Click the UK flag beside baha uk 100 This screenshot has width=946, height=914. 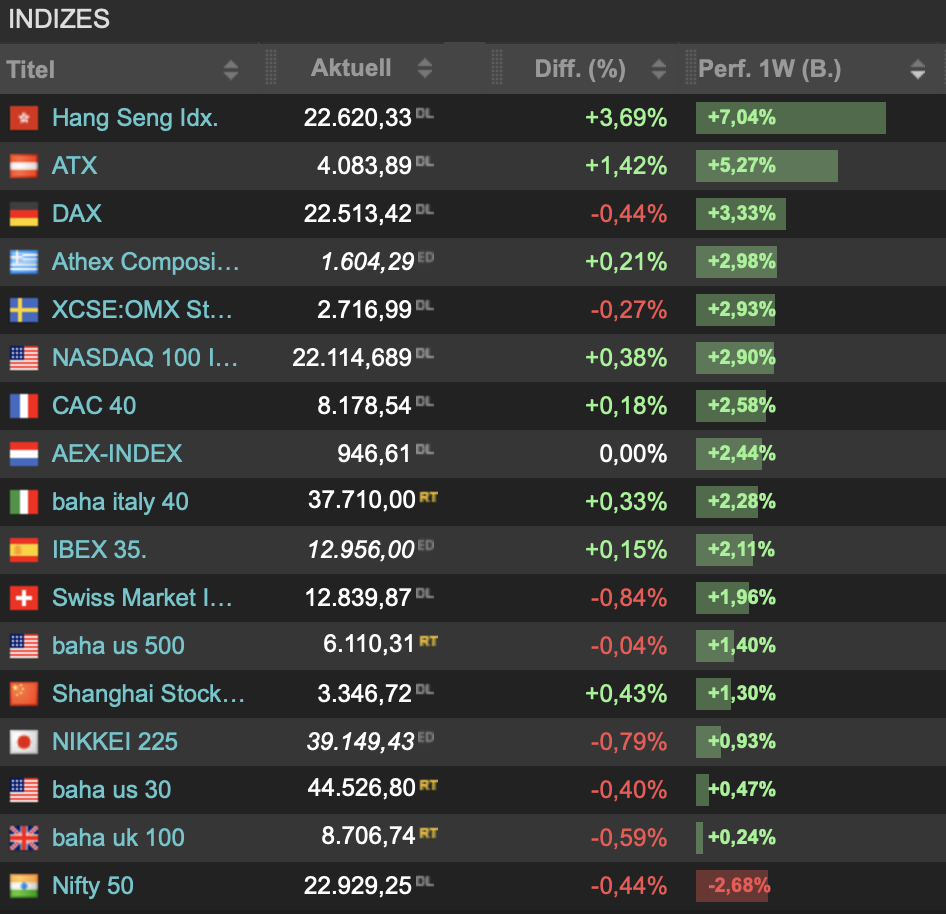pyautogui.click(x=24, y=837)
